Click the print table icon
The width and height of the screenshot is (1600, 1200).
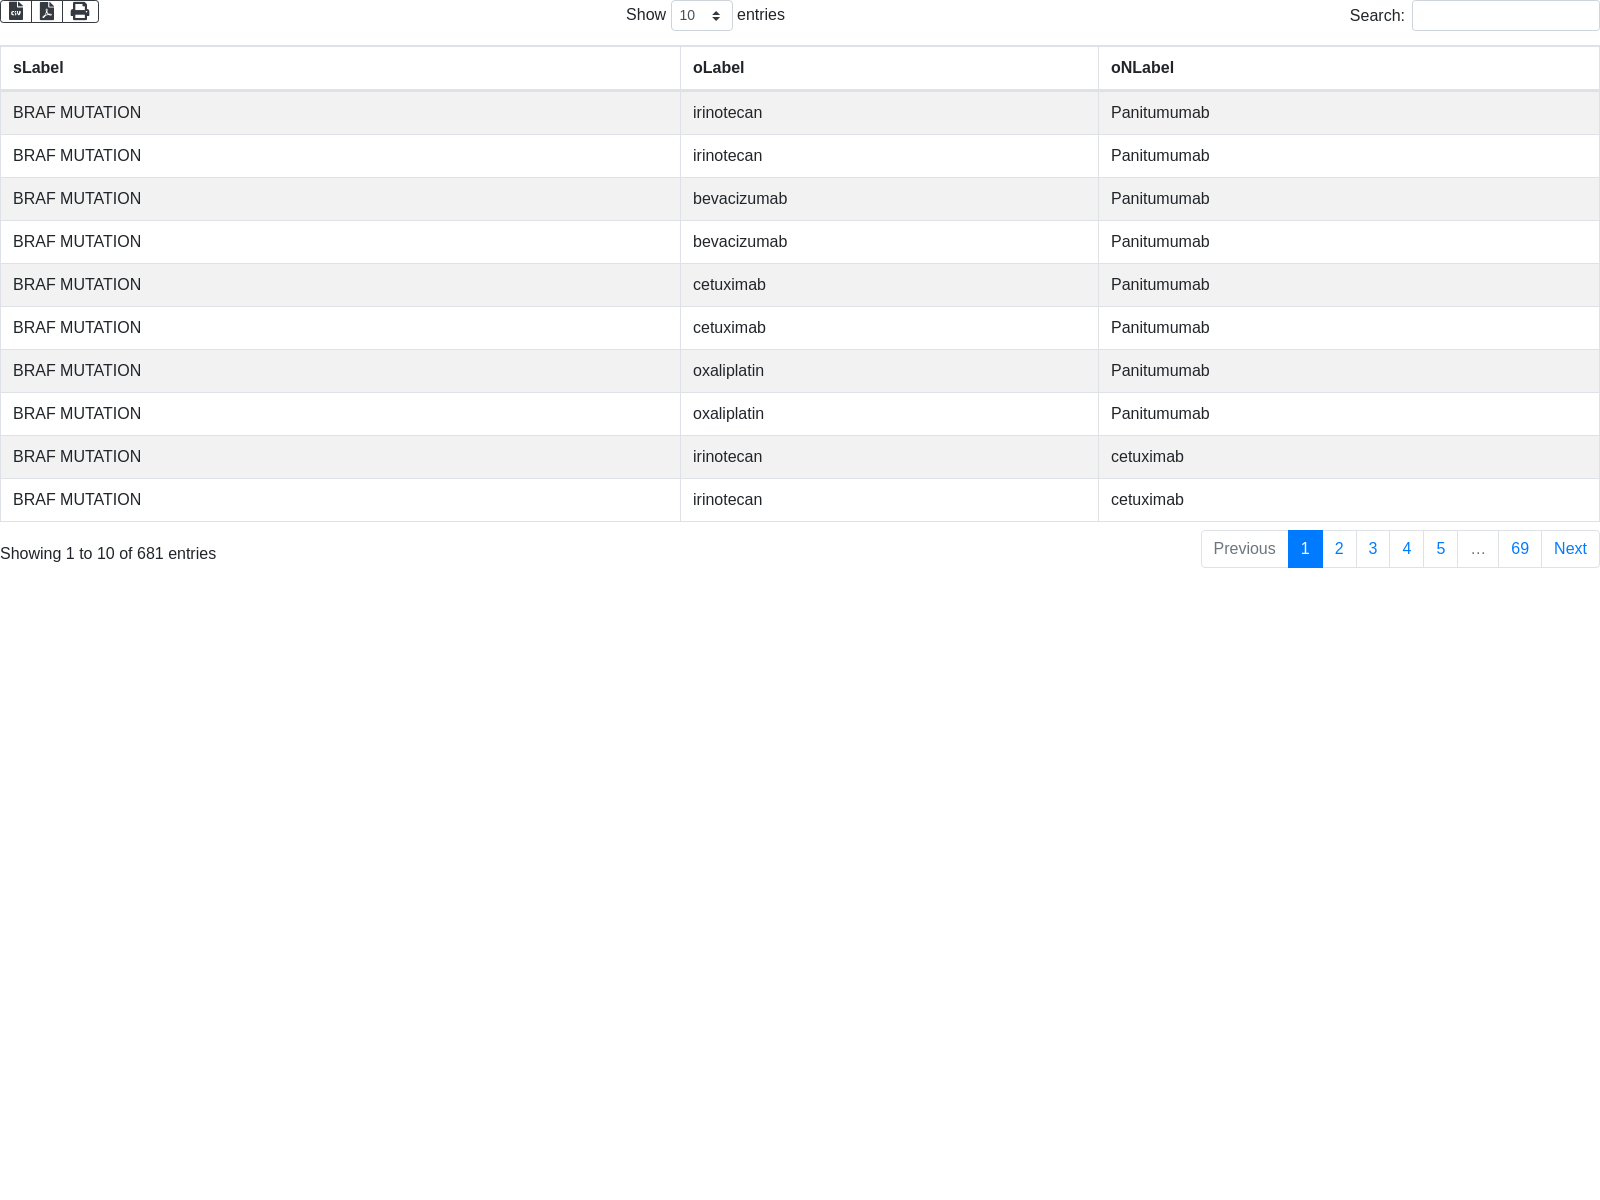(x=80, y=11)
